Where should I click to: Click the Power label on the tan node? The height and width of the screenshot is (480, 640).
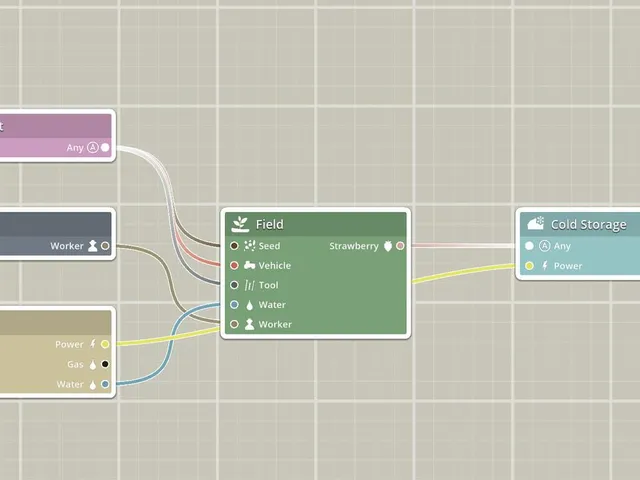pyautogui.click(x=69, y=344)
